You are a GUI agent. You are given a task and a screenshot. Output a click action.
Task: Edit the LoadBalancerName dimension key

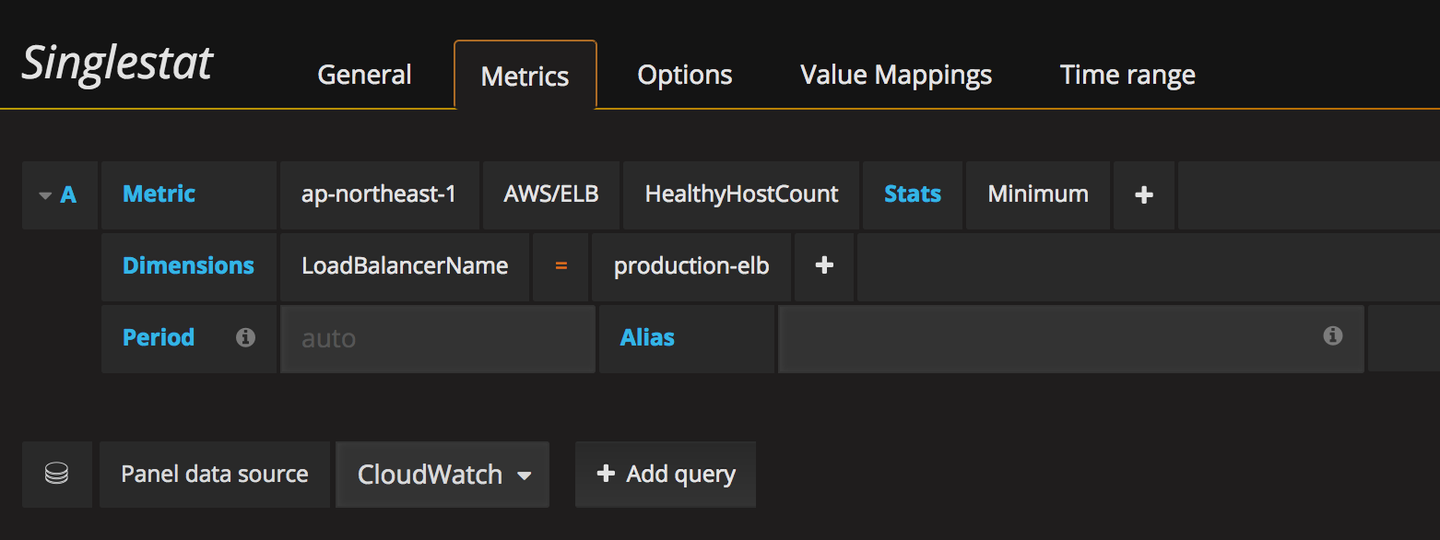404,266
